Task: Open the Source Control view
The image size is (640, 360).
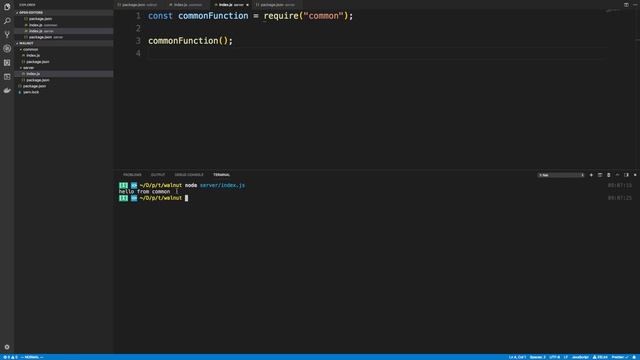Action: pos(7,35)
